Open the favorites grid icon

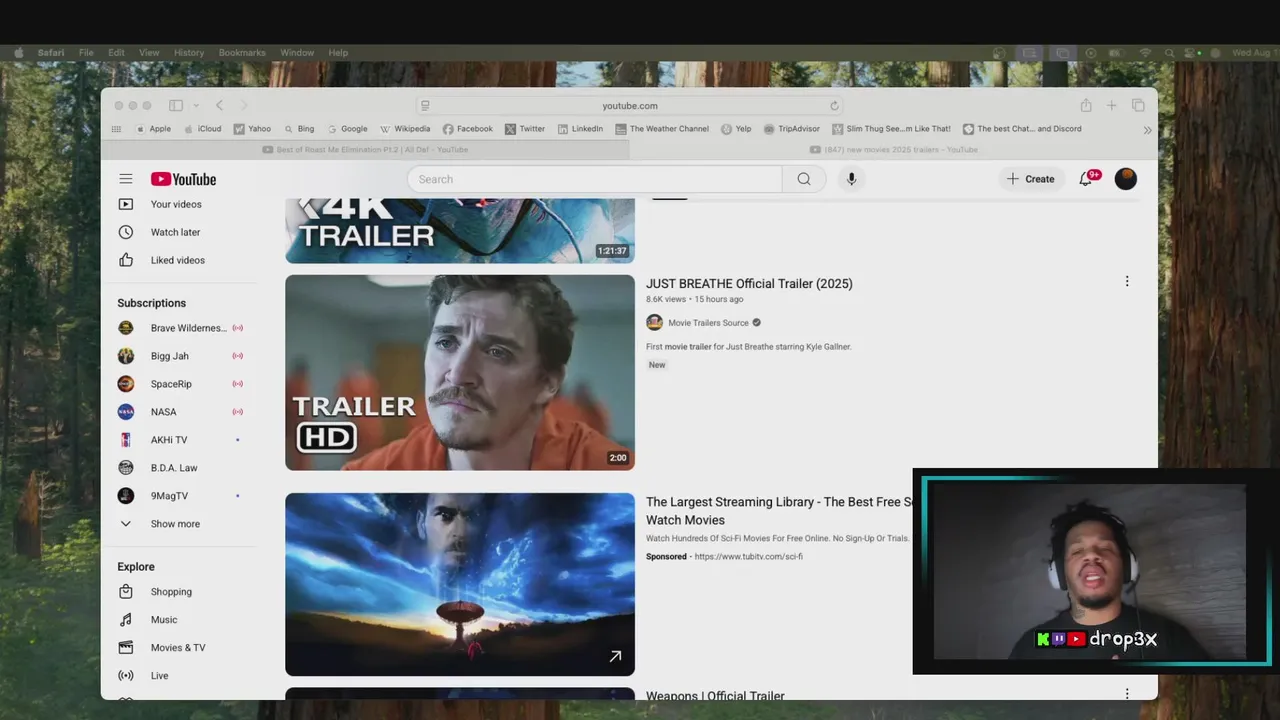tap(116, 129)
